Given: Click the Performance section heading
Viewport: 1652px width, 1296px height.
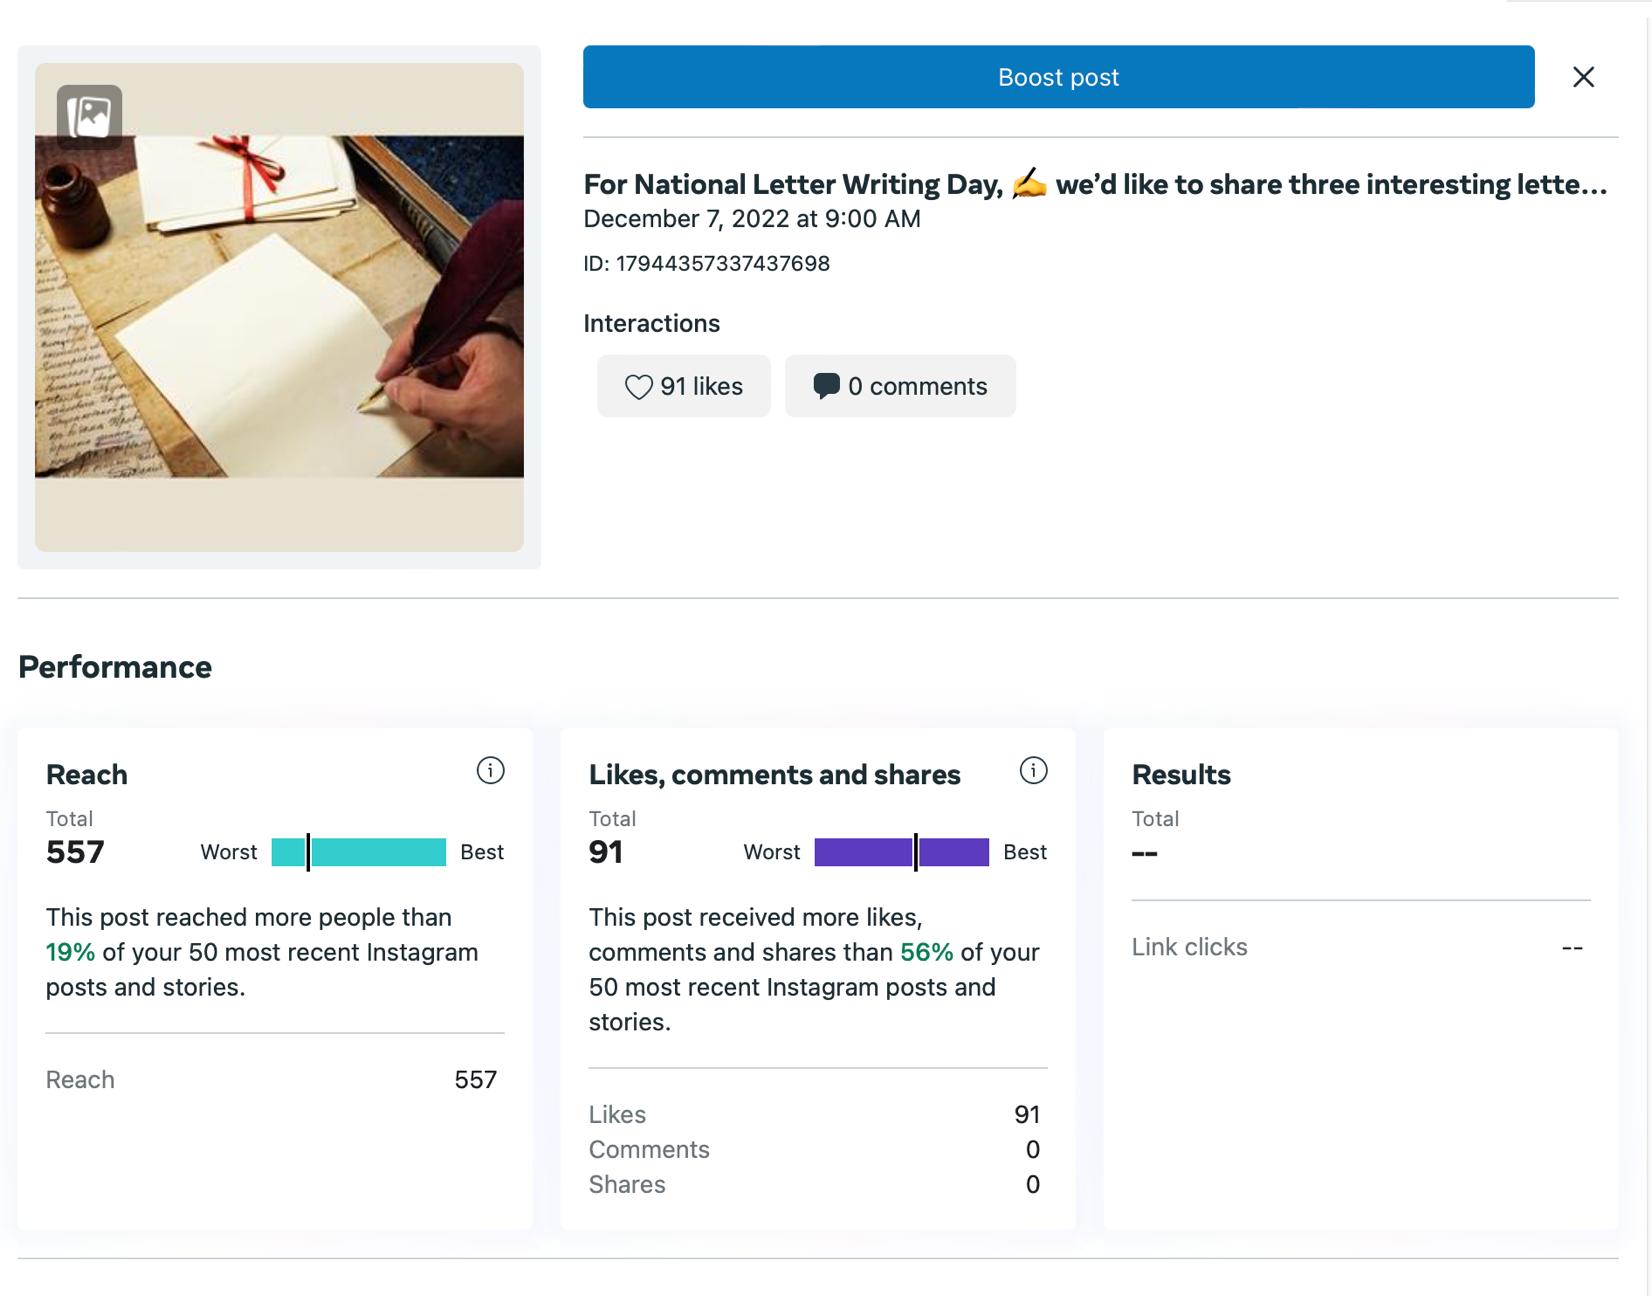Looking at the screenshot, I should point(115,667).
